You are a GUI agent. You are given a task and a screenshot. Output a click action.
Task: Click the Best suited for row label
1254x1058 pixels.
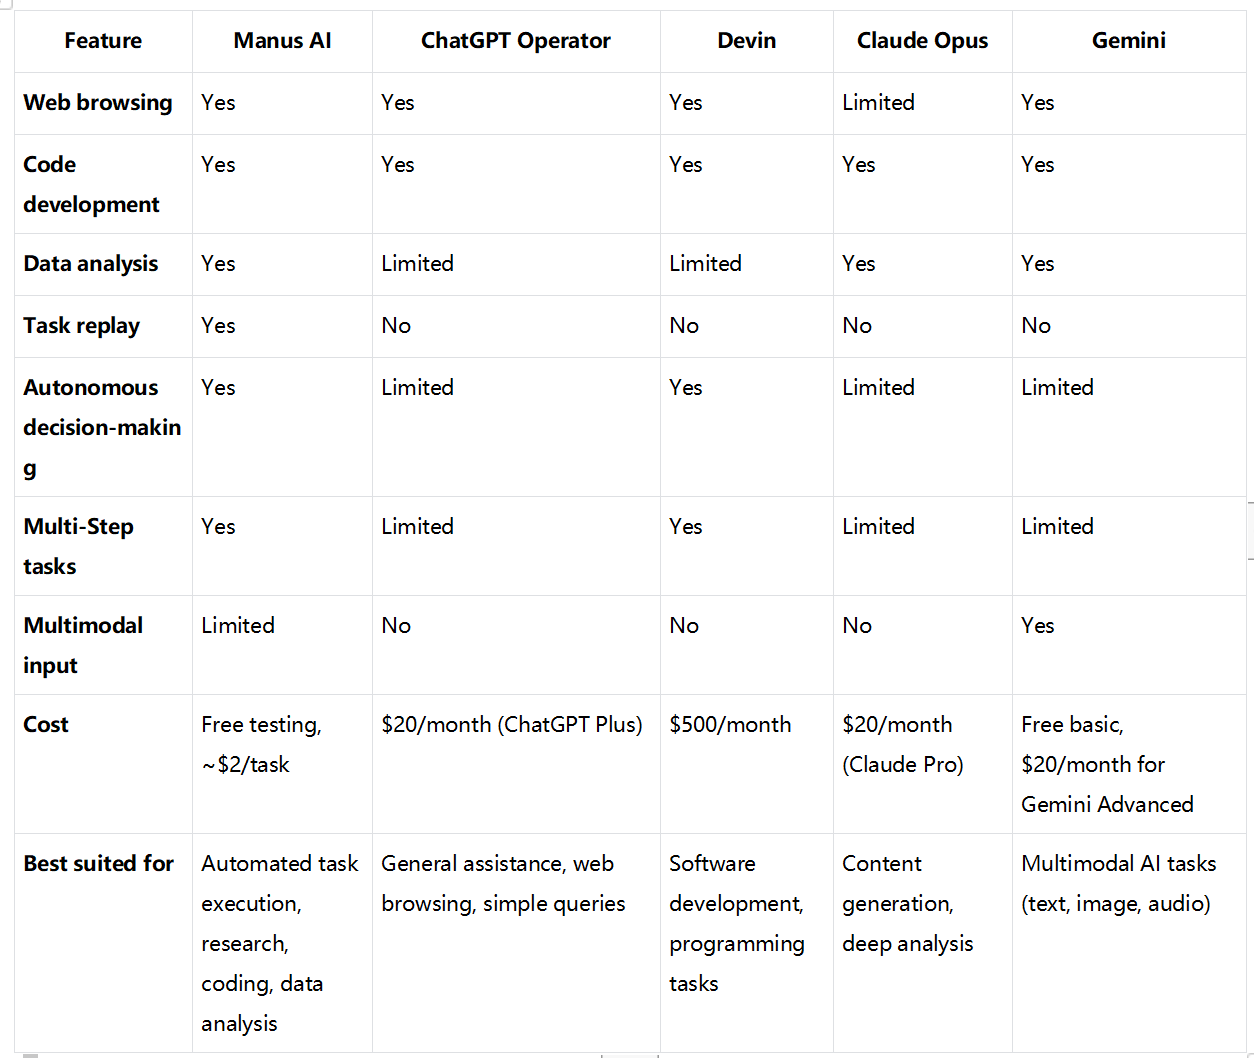tap(99, 864)
